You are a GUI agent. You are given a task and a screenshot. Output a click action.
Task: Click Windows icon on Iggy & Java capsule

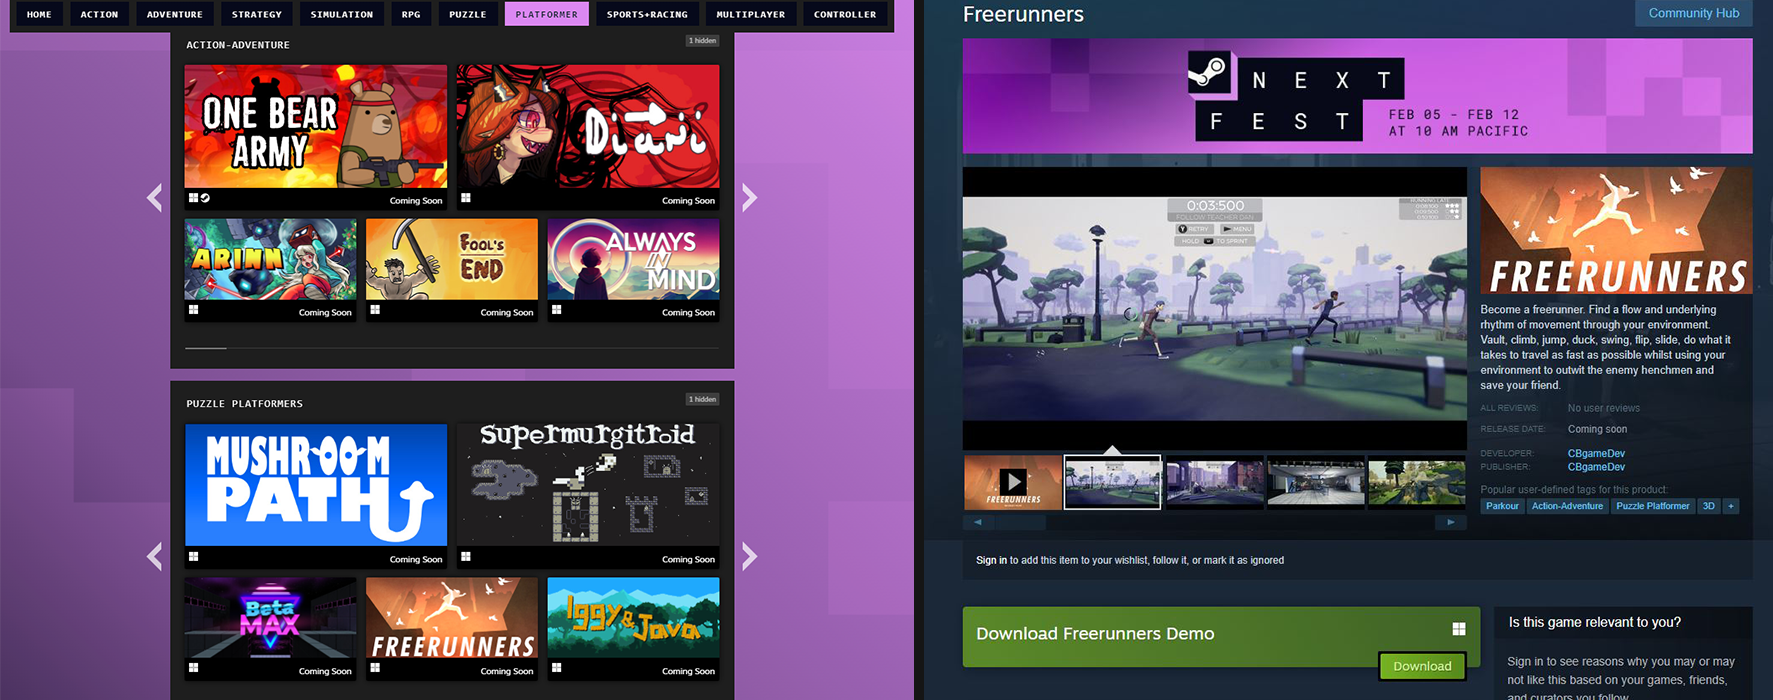[557, 668]
